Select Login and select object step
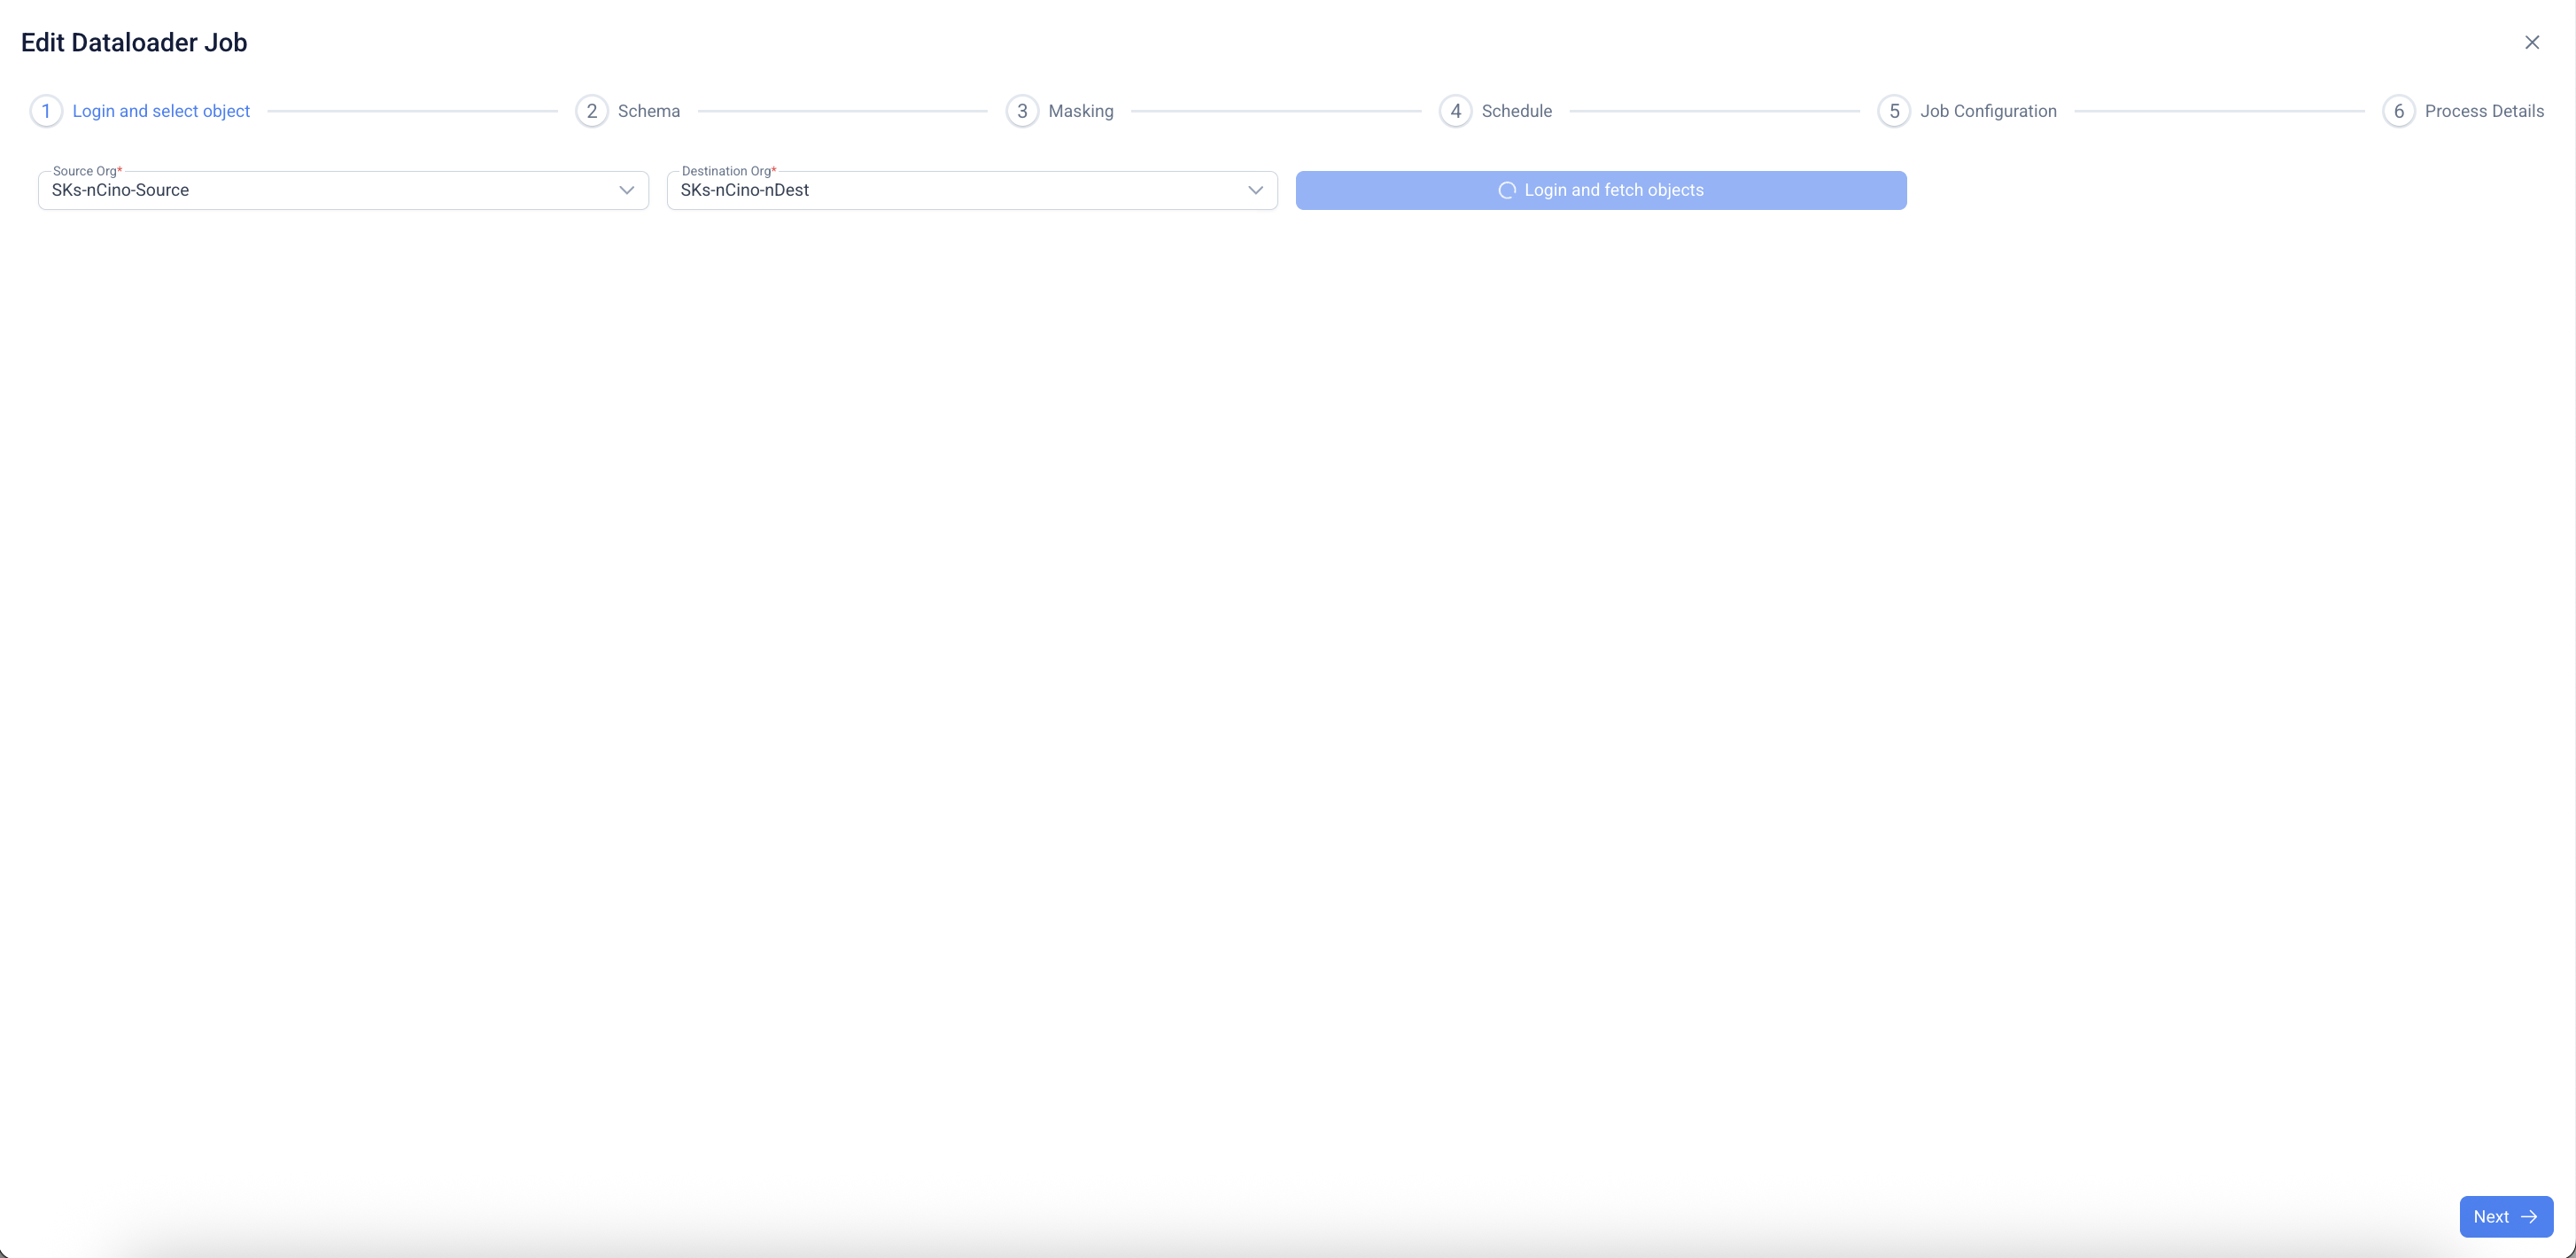This screenshot has width=2576, height=1258. (161, 111)
